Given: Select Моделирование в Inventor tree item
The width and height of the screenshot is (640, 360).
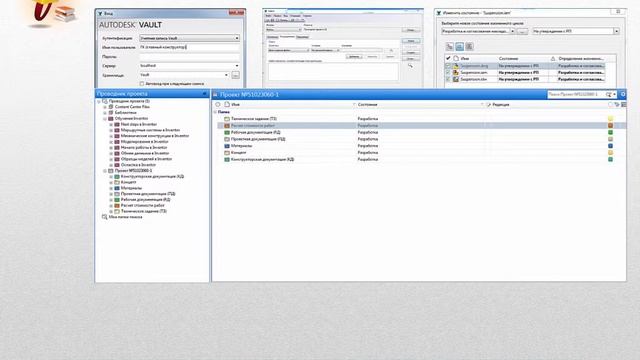Looking at the screenshot, I should pos(144,142).
